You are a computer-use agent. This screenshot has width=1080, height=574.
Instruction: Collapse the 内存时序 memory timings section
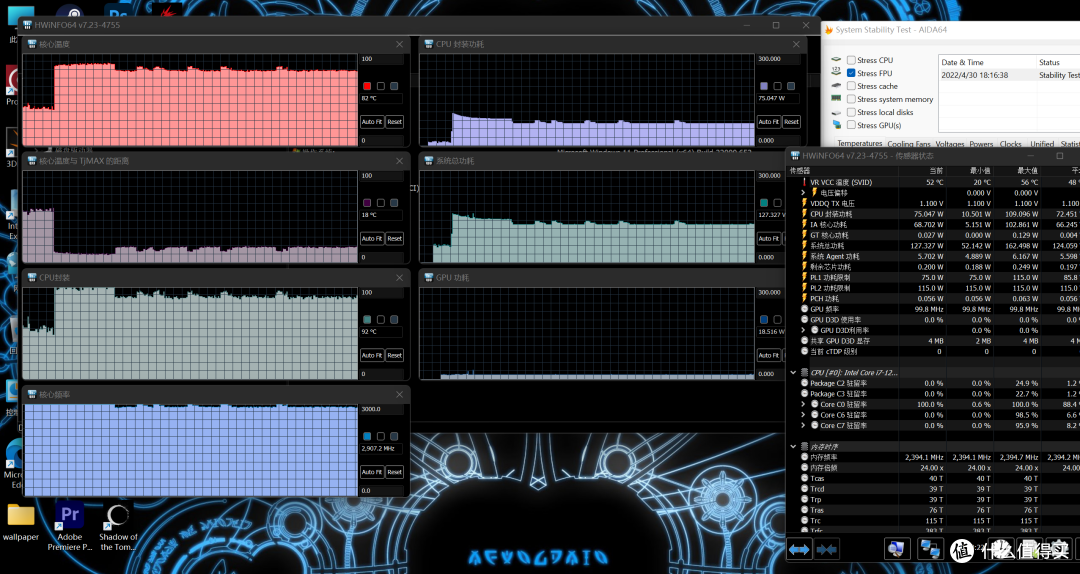[793, 446]
